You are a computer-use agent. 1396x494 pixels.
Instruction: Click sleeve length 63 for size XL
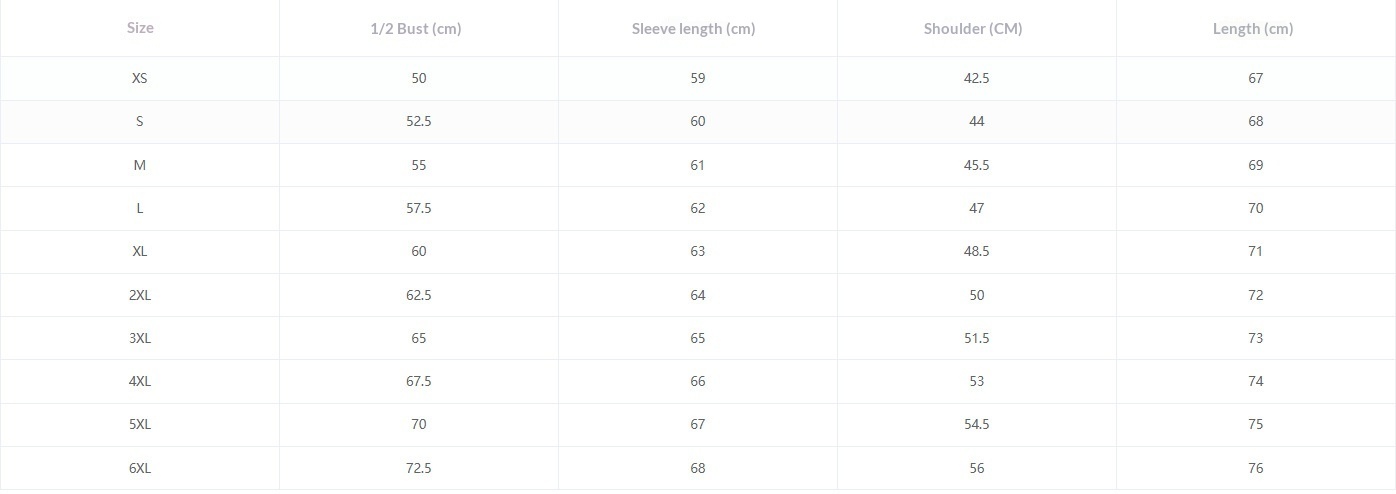(698, 251)
